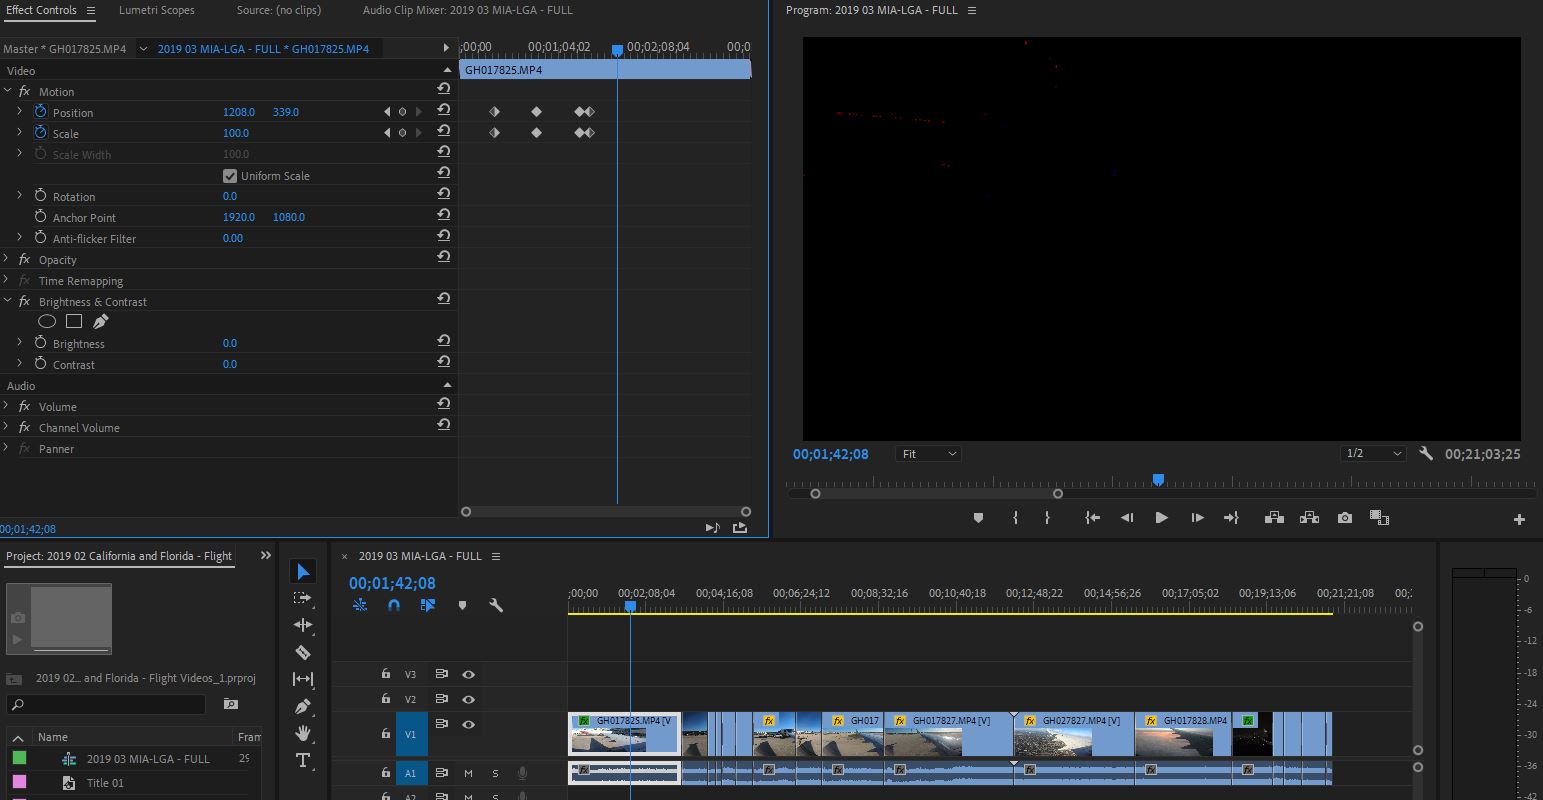This screenshot has width=1543, height=800.
Task: Collapse the Brightness & Contrast effect
Action: point(7,301)
